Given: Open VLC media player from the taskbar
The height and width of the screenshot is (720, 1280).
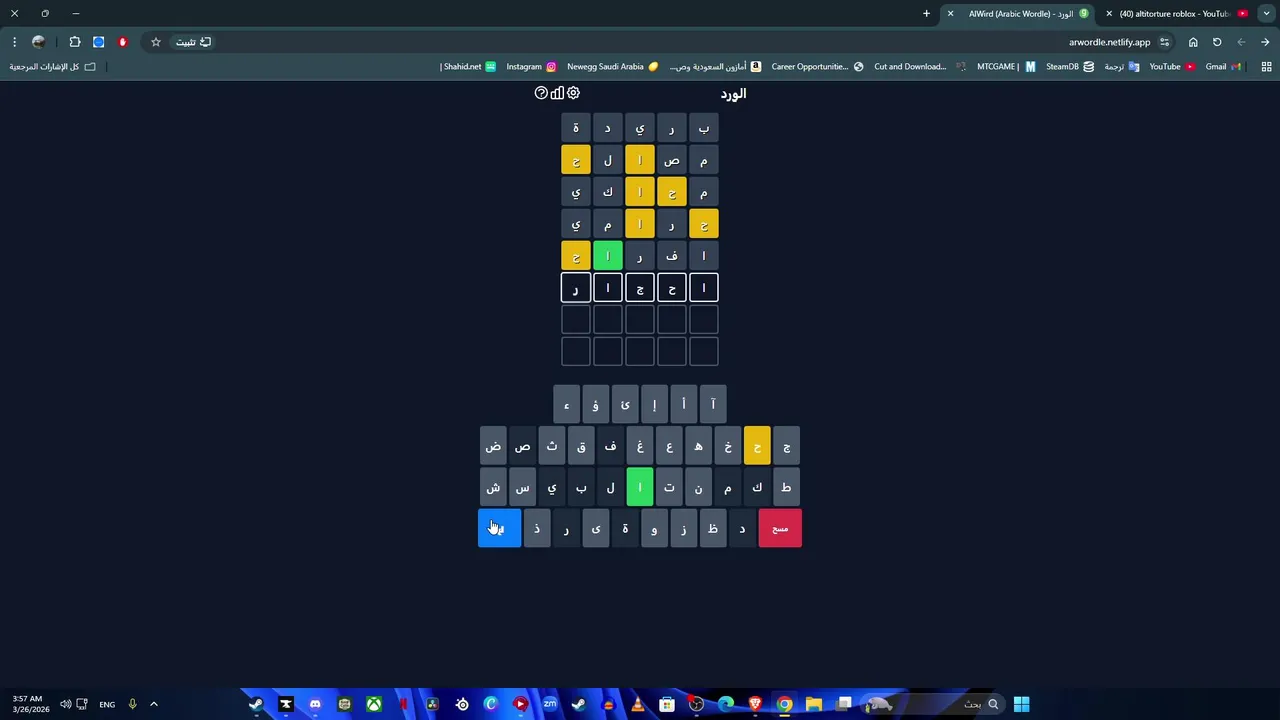Looking at the screenshot, I should pos(638,704).
